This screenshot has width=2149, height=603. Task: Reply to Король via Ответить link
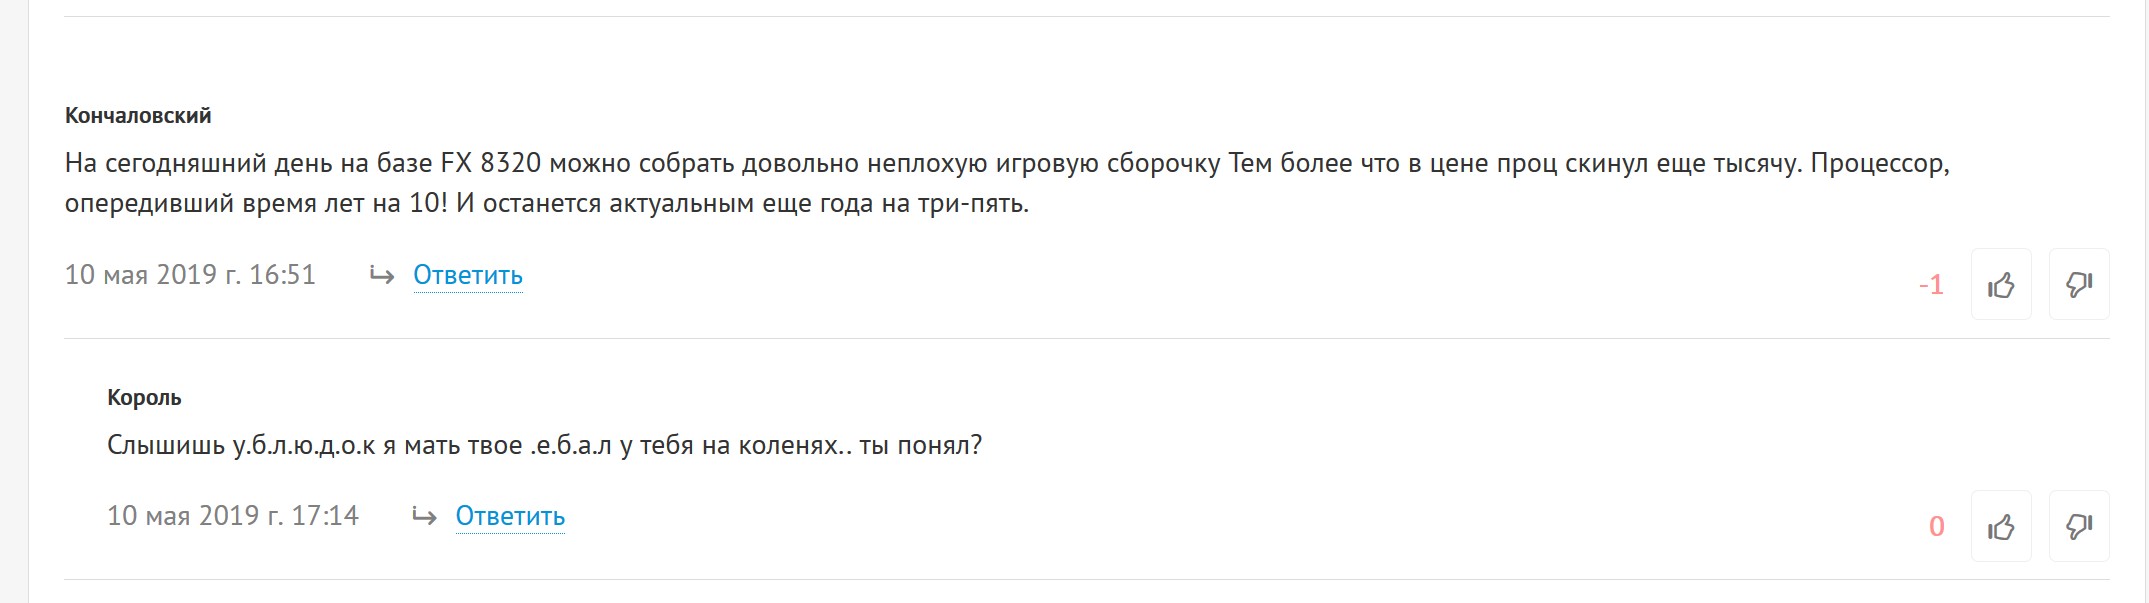[x=510, y=516]
